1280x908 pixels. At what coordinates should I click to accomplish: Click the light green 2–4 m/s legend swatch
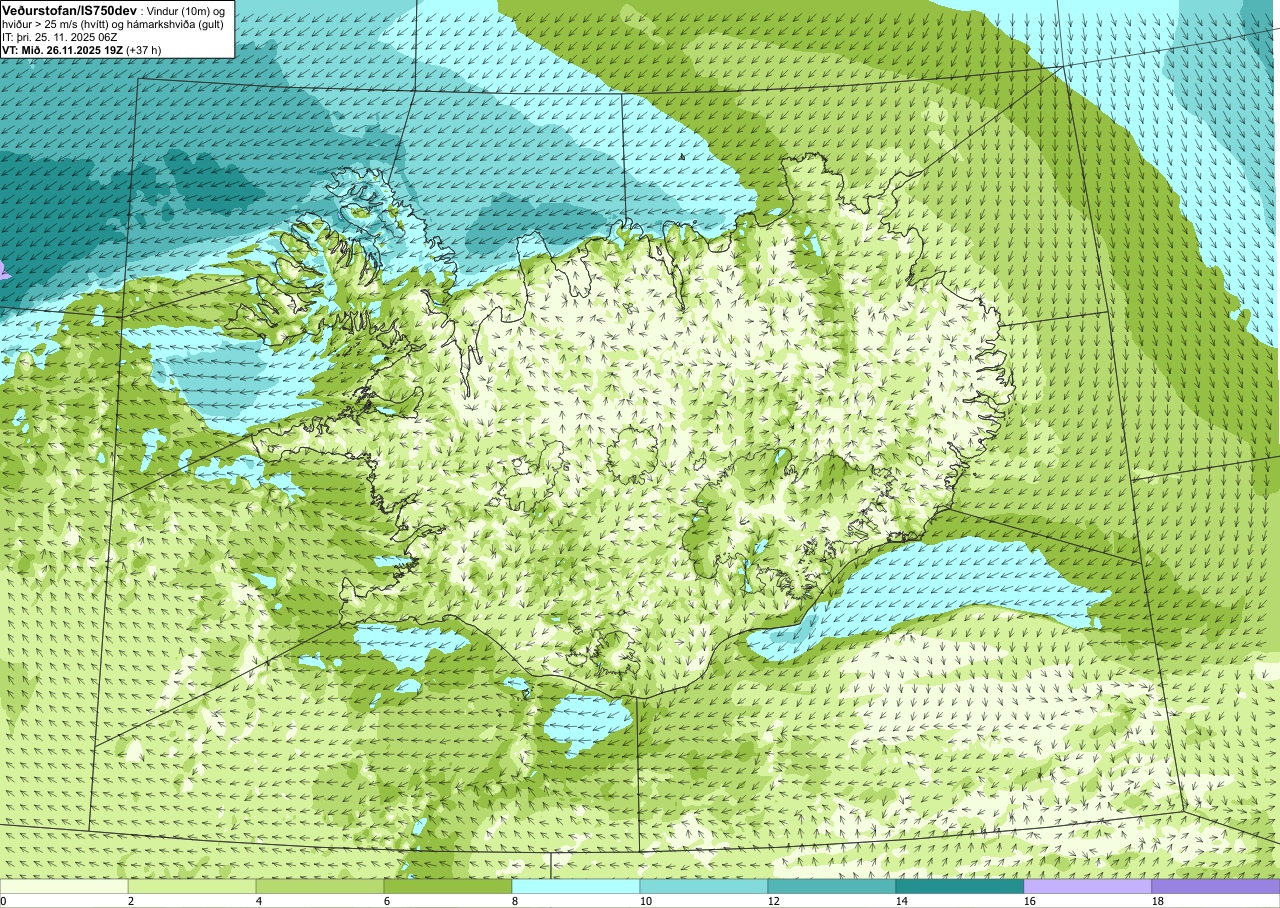pos(192,886)
